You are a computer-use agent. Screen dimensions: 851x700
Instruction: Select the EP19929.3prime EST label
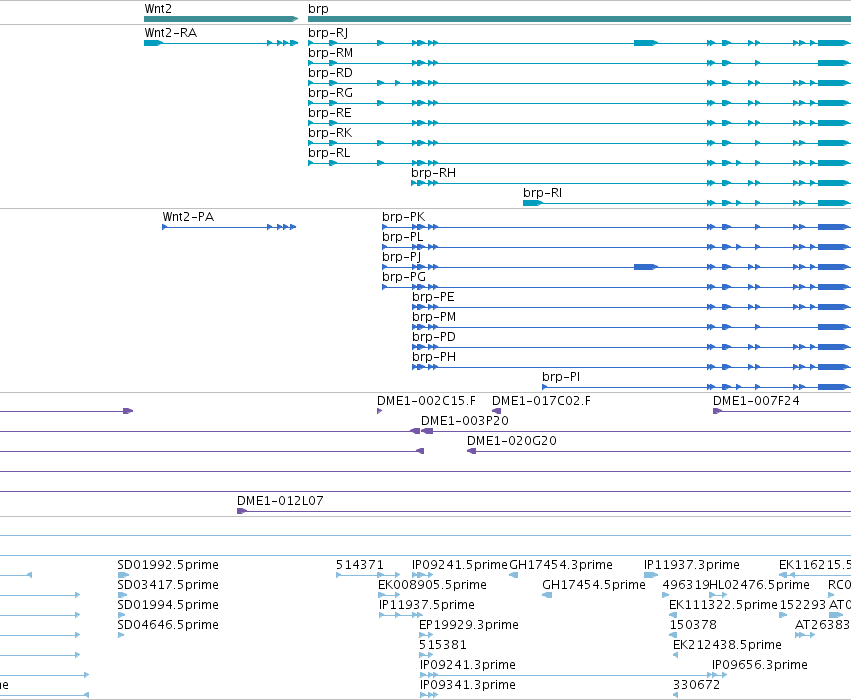(468, 626)
